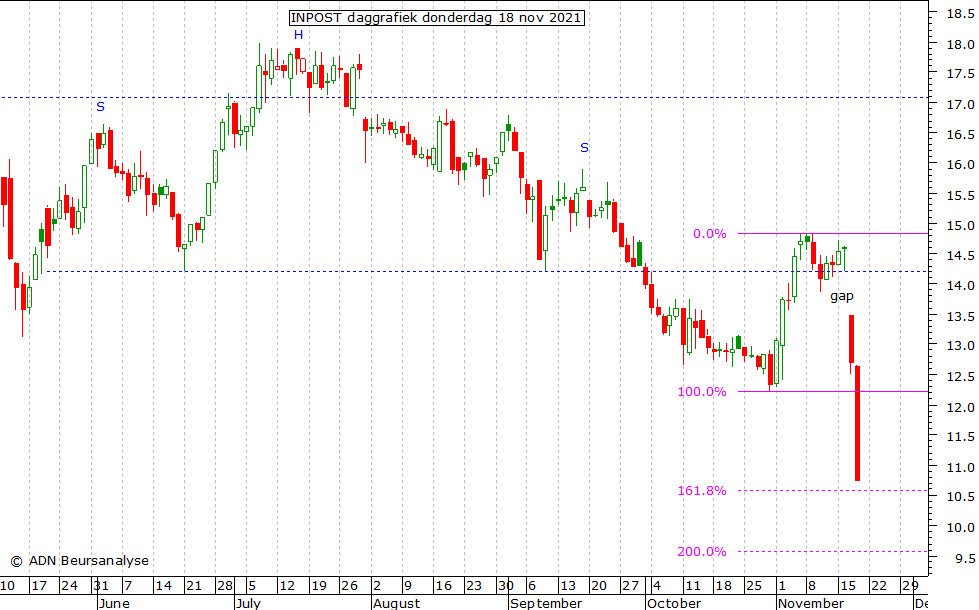Click the chart title INPOST daggrafiek donderdag 18 nov 2021
Screen dimensions: 979x610
pos(437,17)
